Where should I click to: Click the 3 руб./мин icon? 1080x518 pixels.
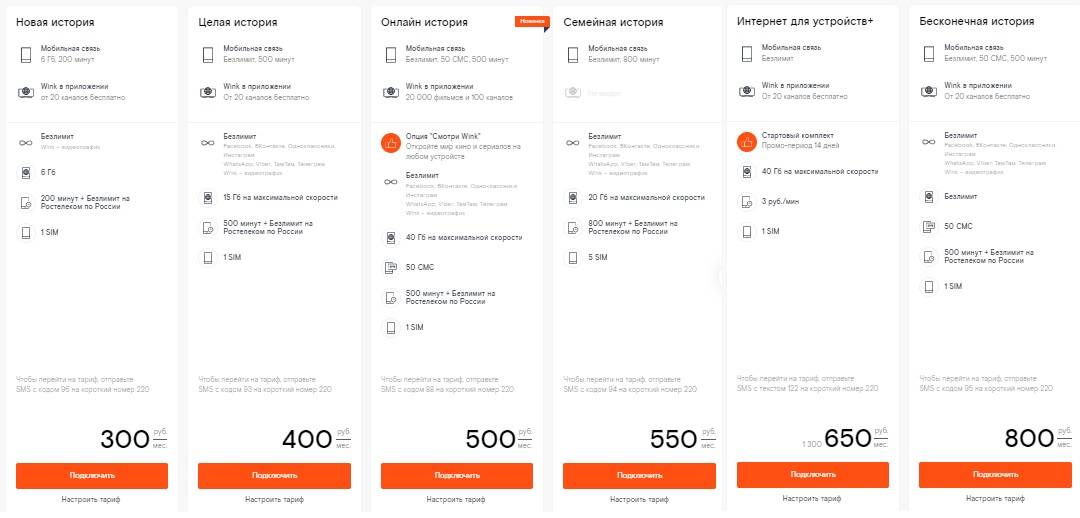[x=745, y=202]
